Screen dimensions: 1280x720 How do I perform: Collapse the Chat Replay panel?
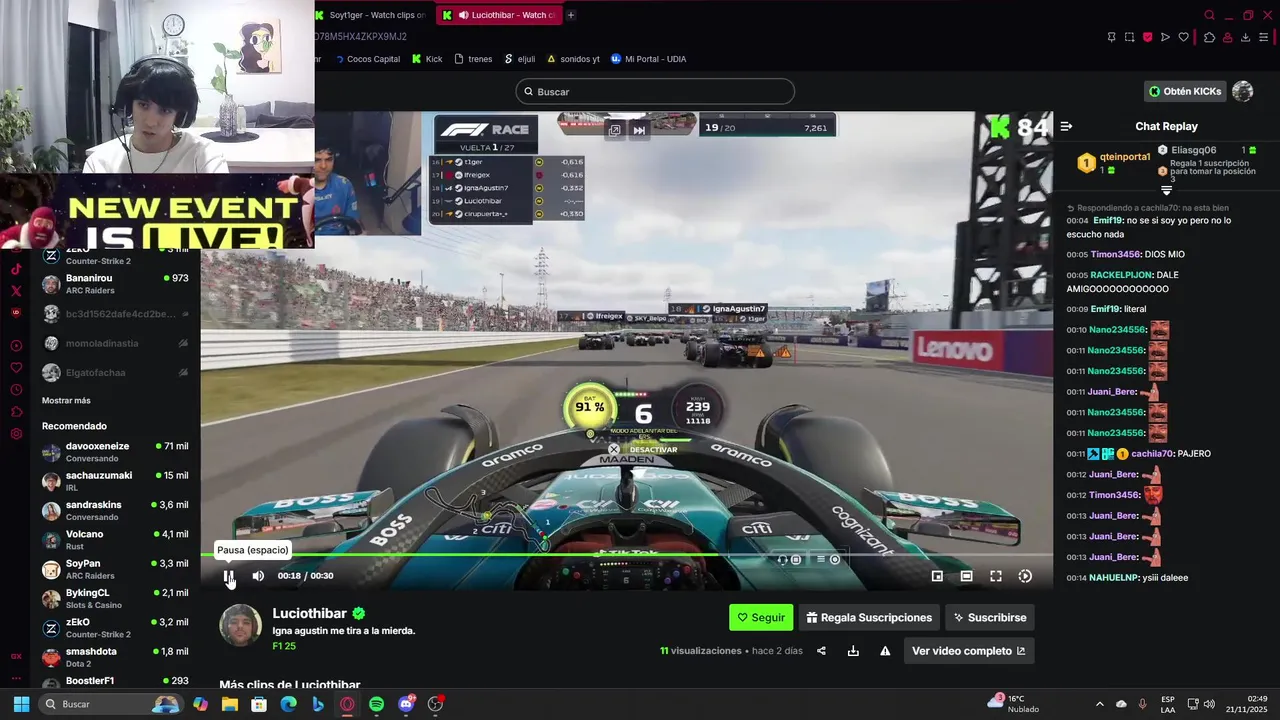click(1066, 126)
